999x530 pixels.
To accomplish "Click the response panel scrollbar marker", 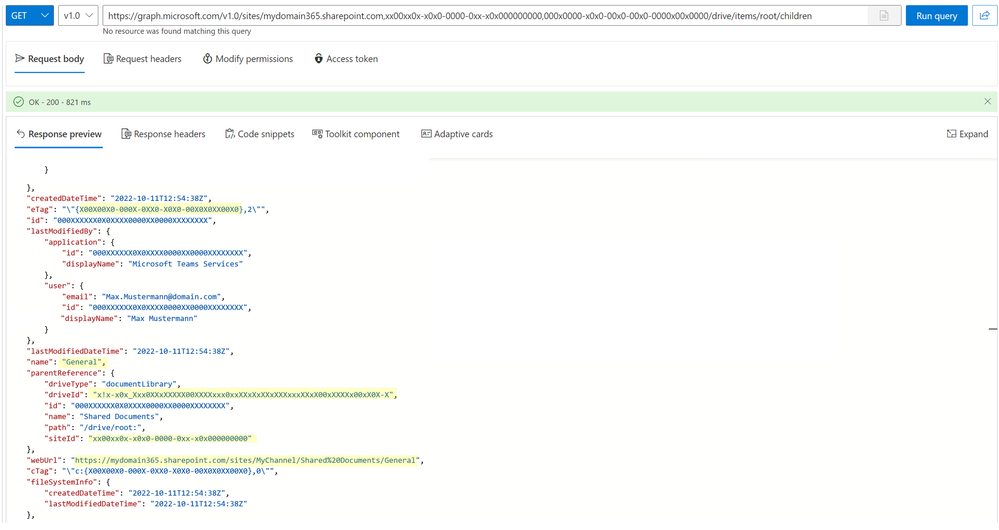I will coord(992,329).
